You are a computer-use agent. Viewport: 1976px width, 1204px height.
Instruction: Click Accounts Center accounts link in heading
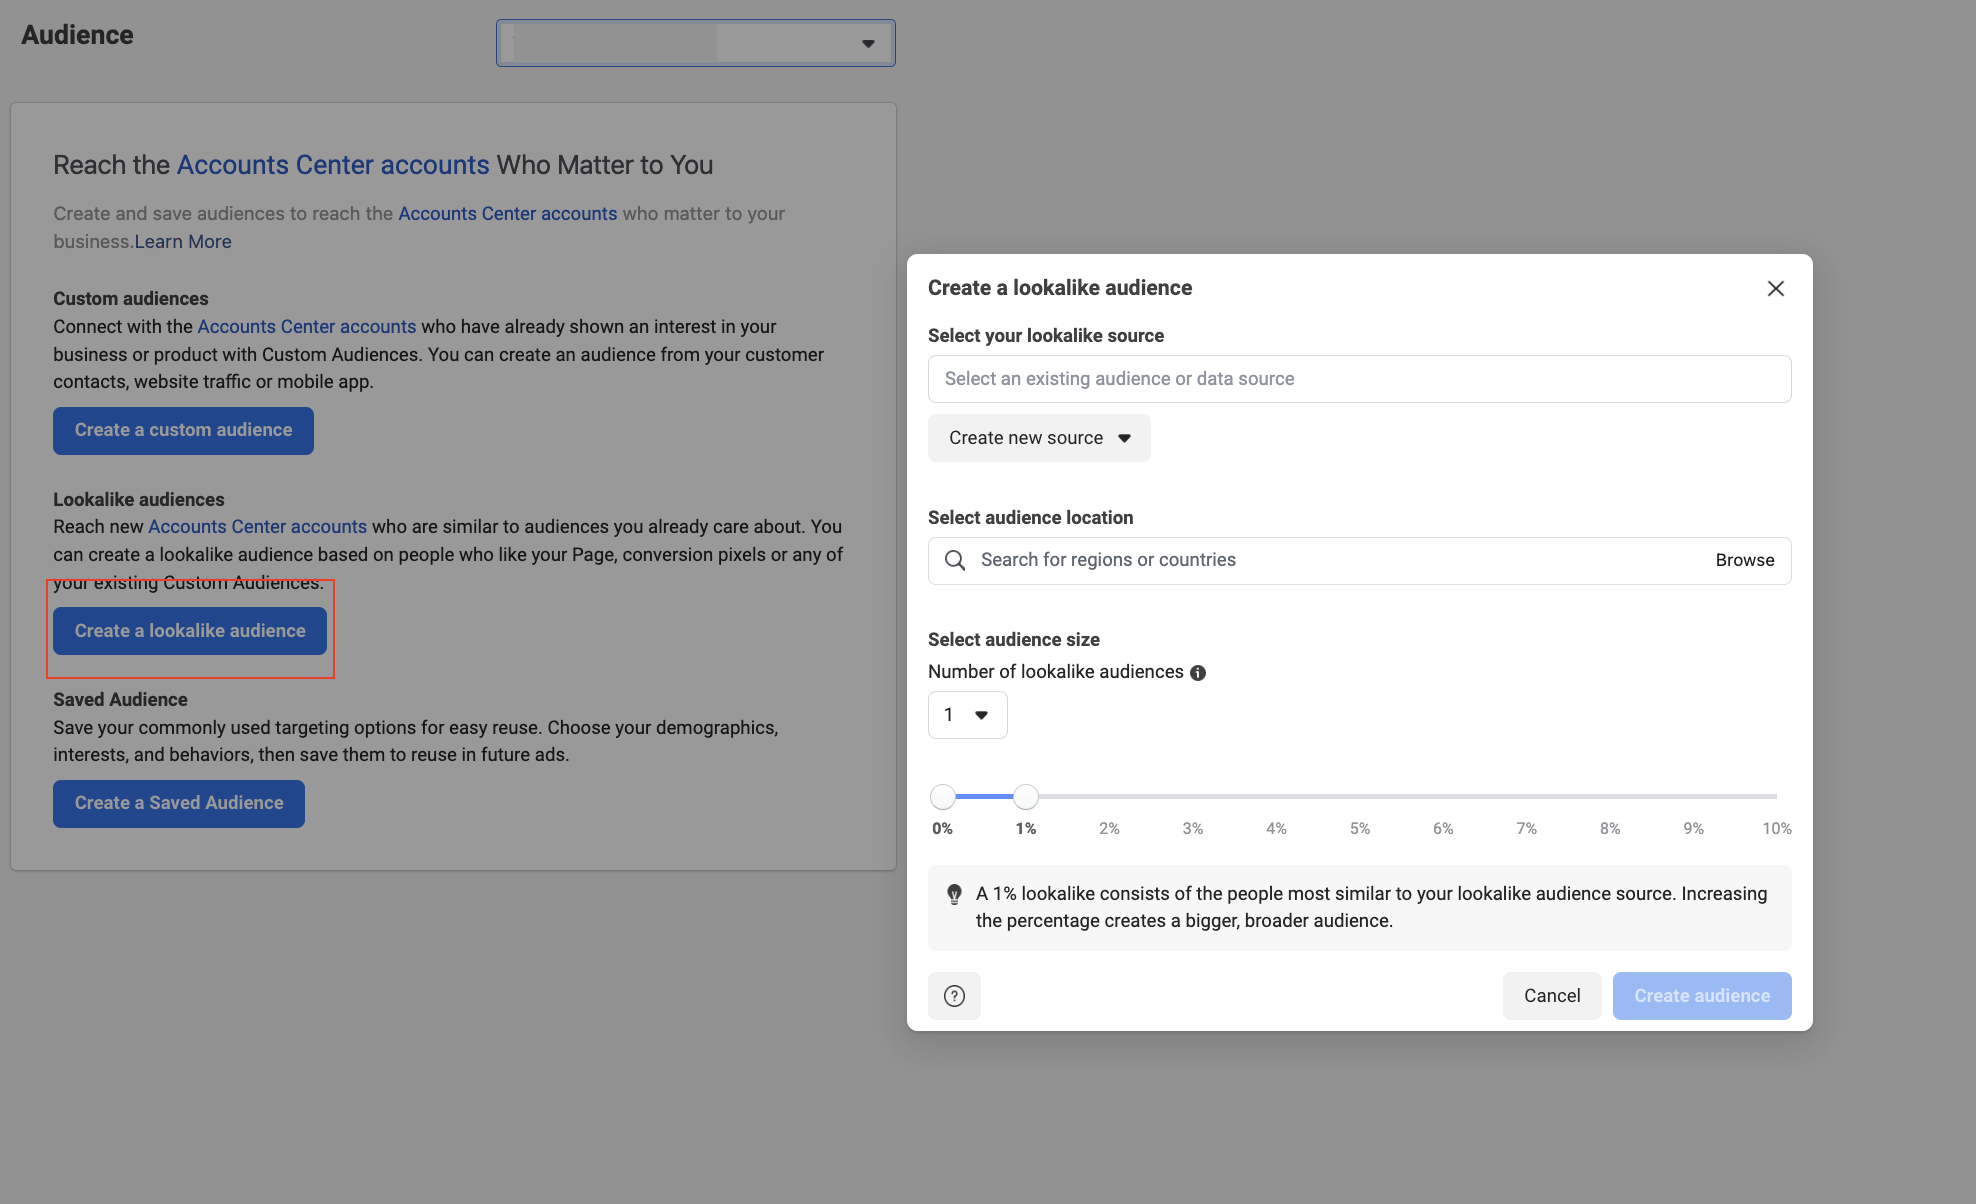[333, 165]
